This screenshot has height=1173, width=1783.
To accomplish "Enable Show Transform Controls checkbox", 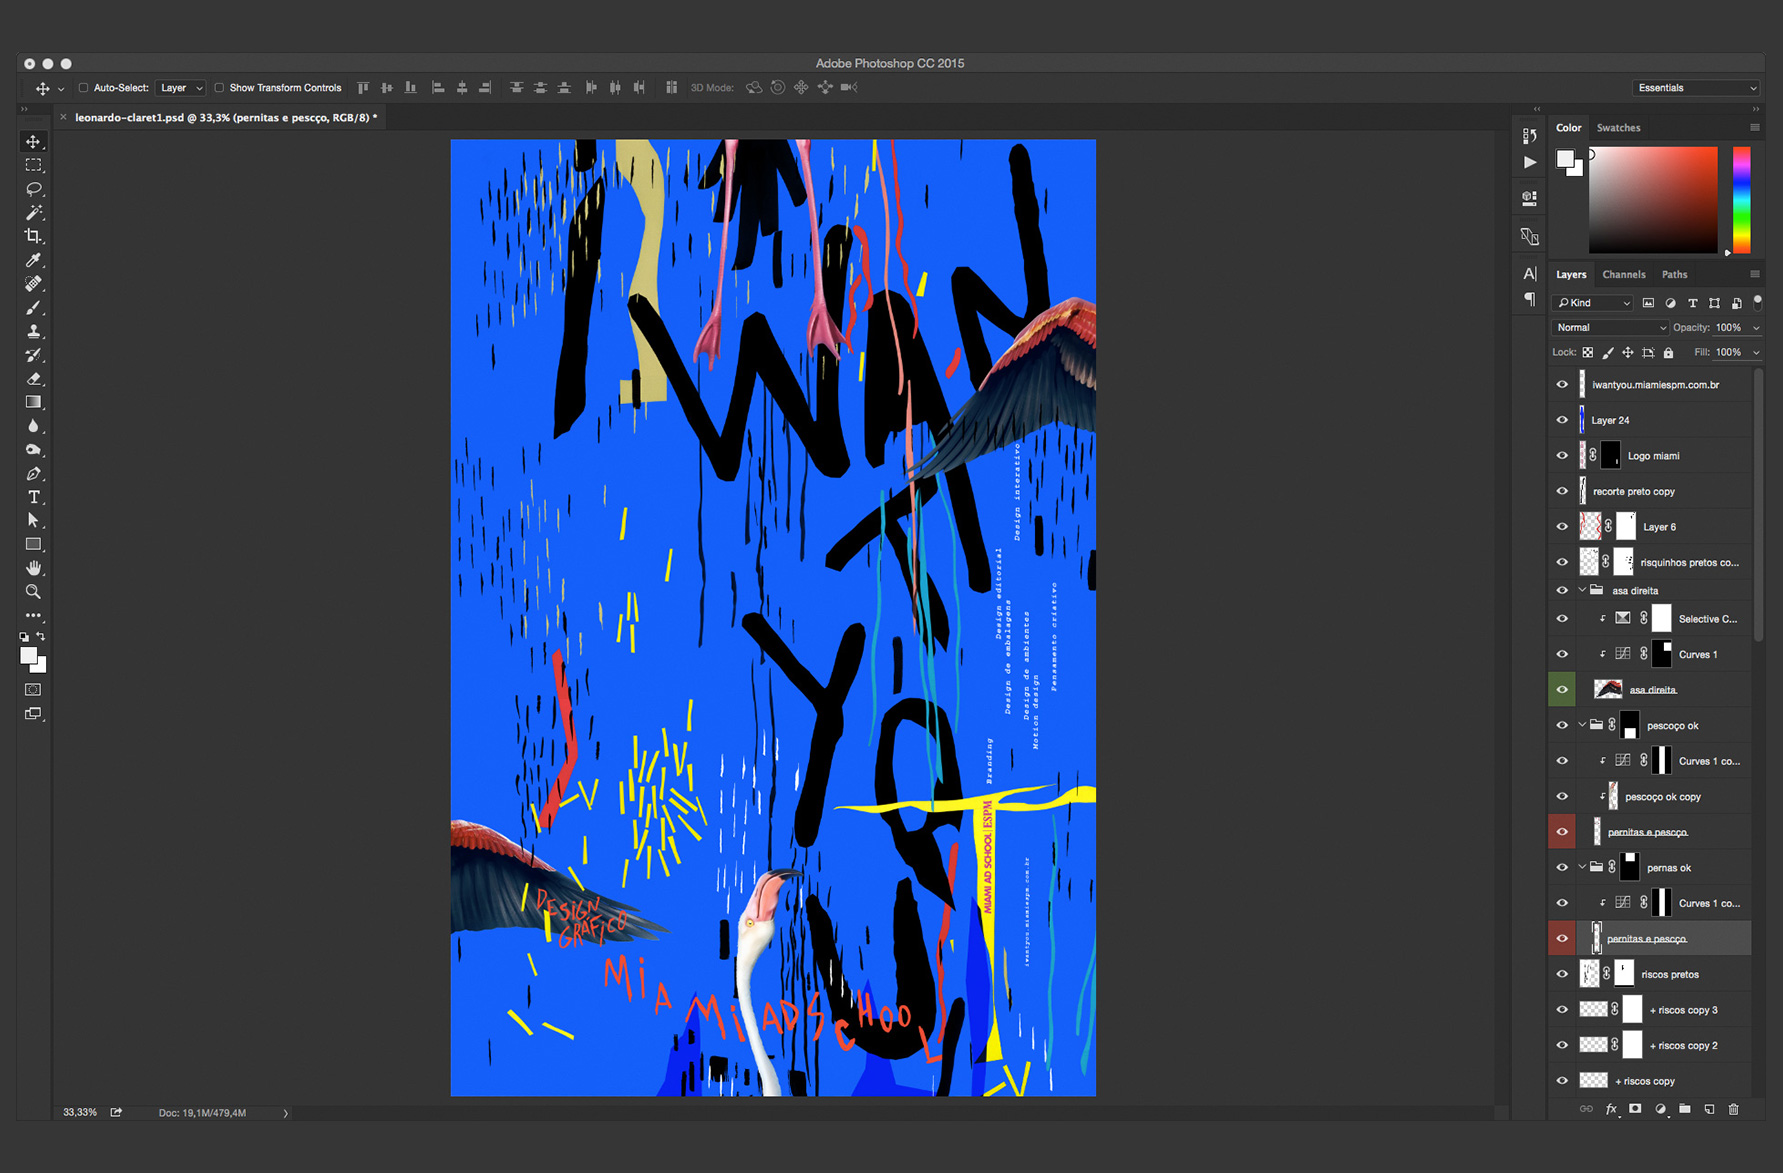I will click(219, 88).
